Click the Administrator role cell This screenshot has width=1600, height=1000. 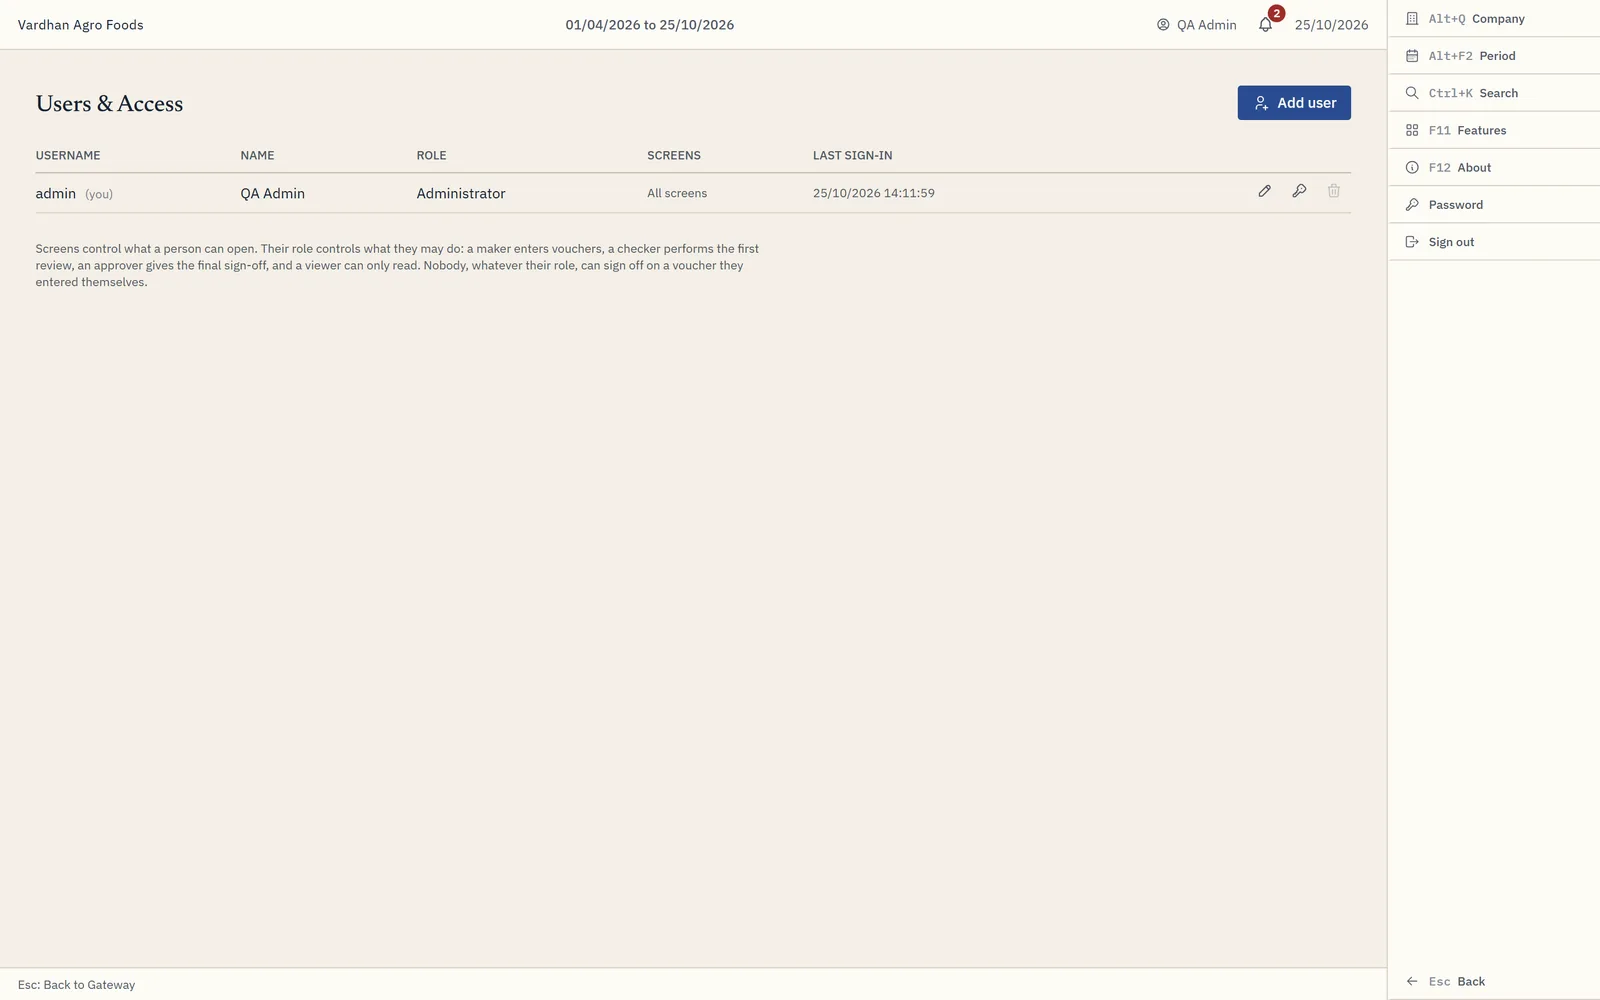(461, 193)
